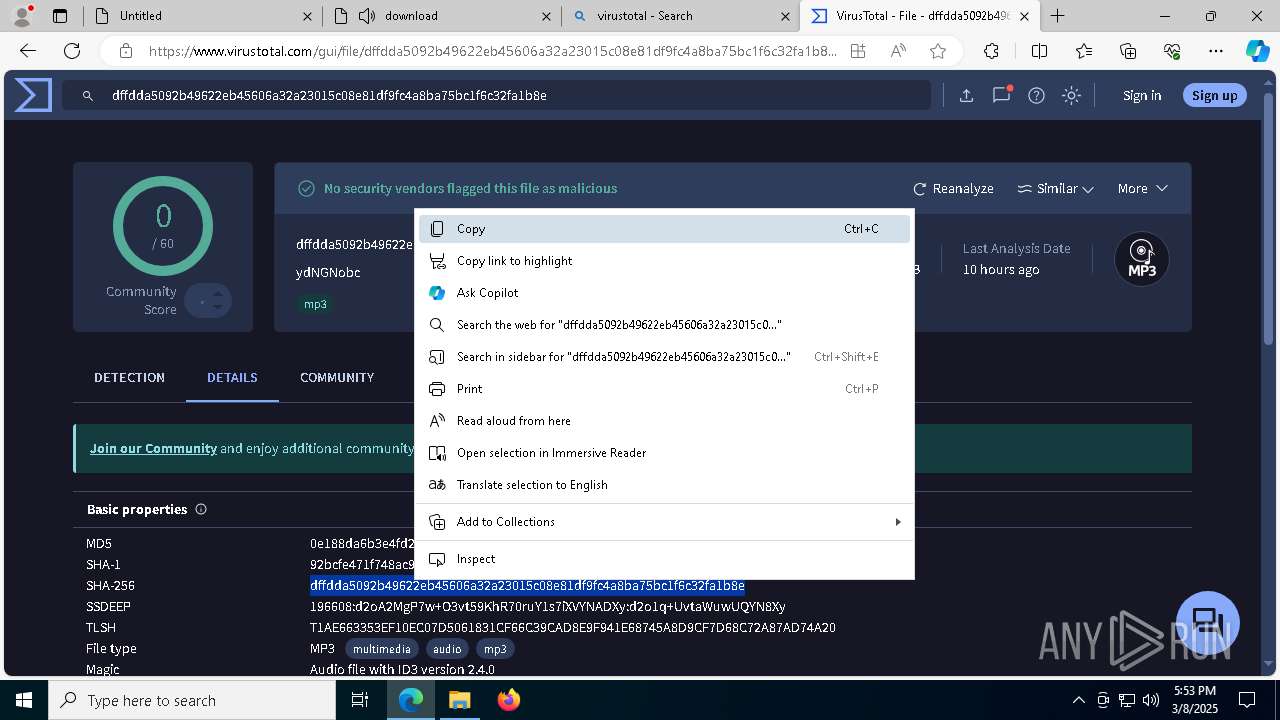Select Inspect from context menu
This screenshot has width=1280, height=720.
(664, 559)
